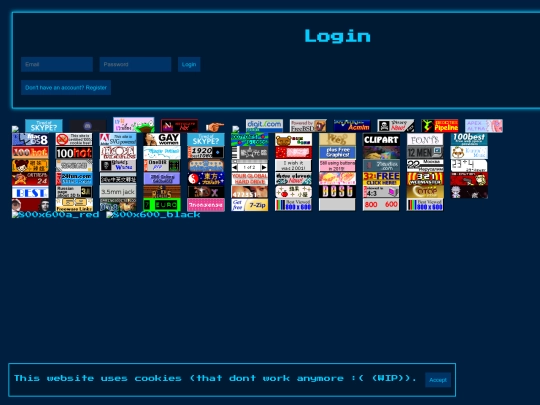Open the OTOP gold badge
Viewport: 540px width, 405px height.
pyautogui.click(x=425, y=192)
